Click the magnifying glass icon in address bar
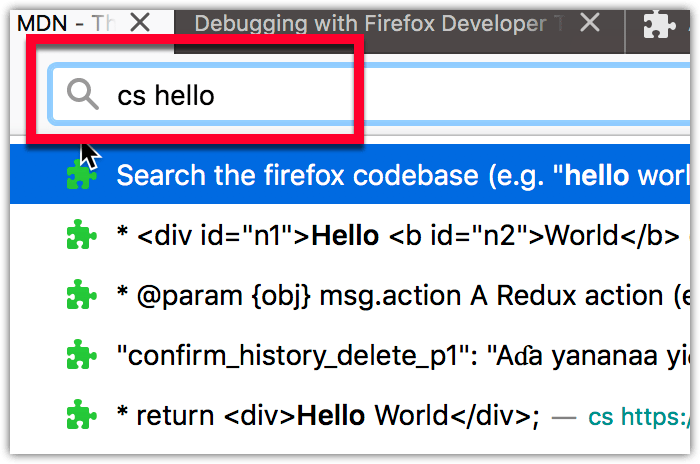Viewport: 700px width, 464px height. click(x=83, y=94)
